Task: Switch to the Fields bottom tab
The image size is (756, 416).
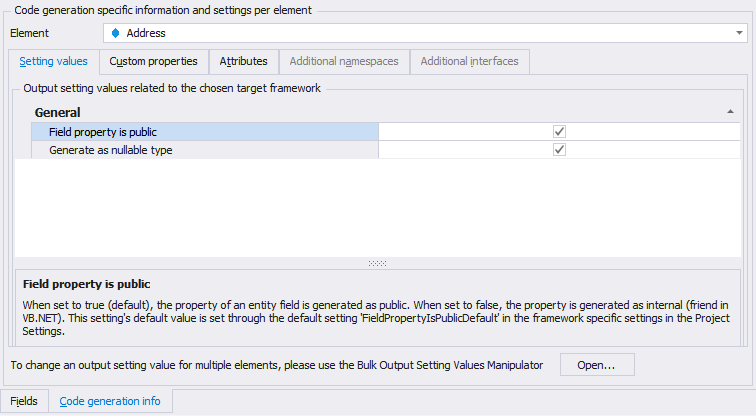Action: (24, 401)
